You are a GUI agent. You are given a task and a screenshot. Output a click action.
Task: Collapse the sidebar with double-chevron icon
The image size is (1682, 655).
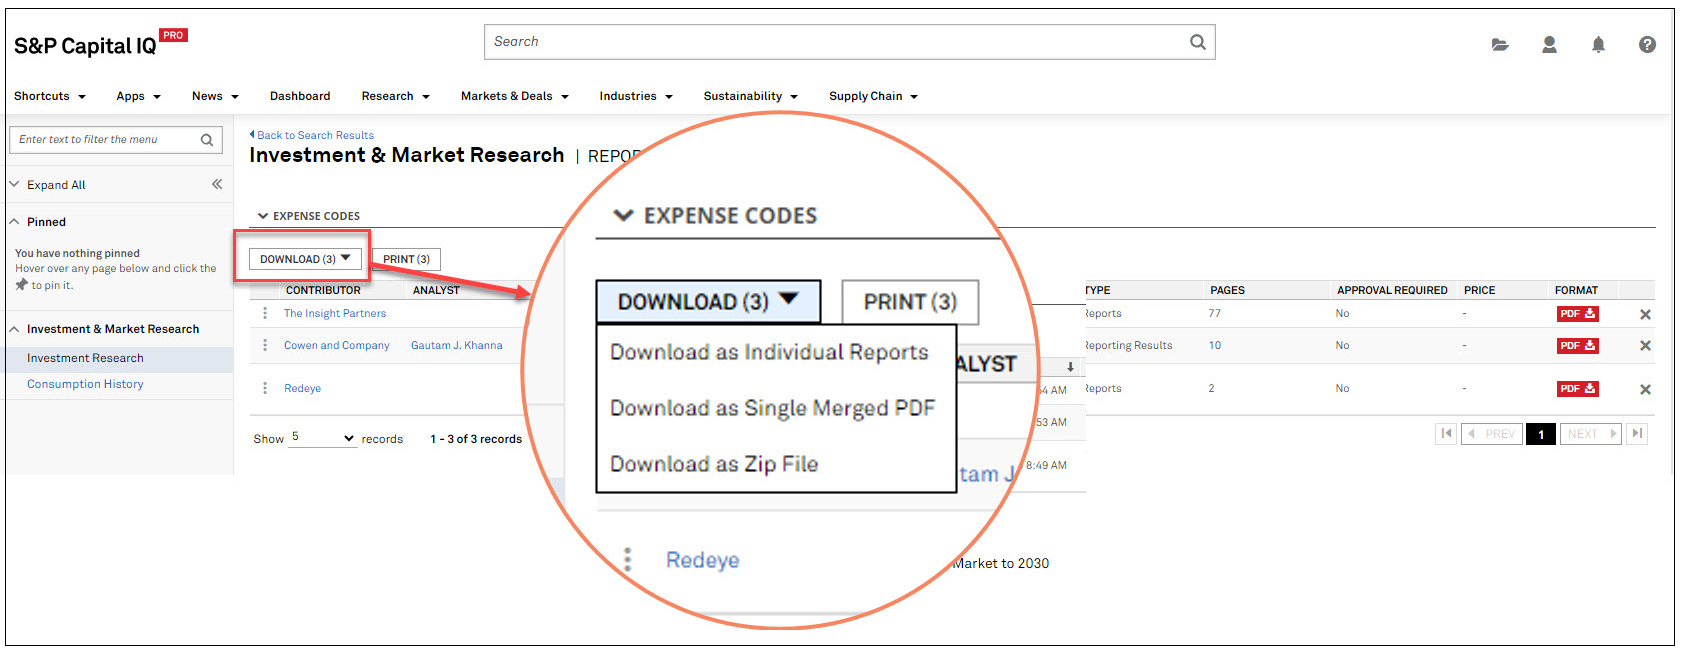(x=217, y=184)
